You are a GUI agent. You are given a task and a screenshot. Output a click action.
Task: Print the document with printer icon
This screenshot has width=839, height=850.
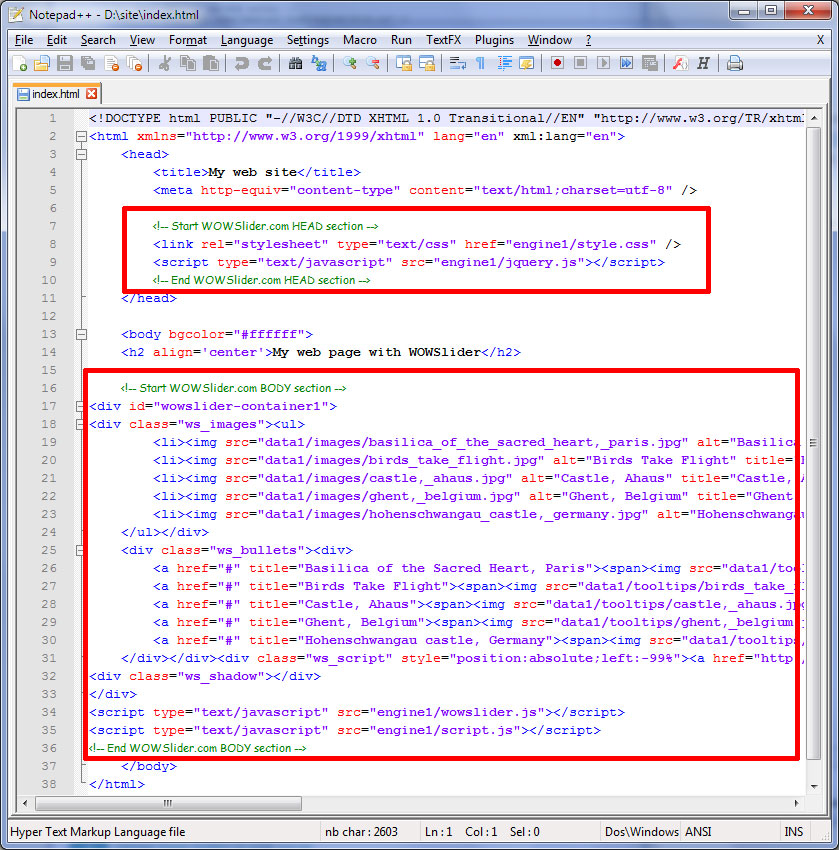point(734,63)
